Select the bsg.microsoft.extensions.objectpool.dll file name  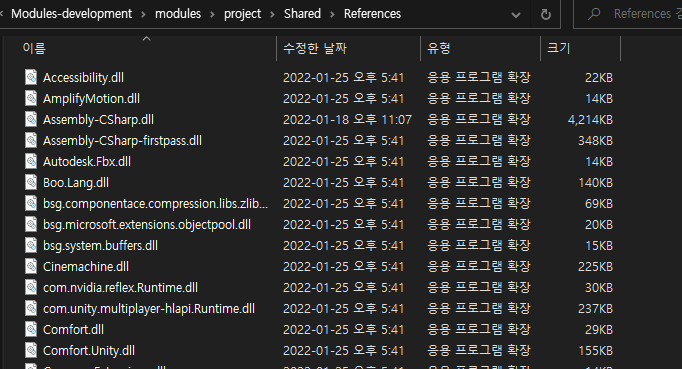click(147, 225)
